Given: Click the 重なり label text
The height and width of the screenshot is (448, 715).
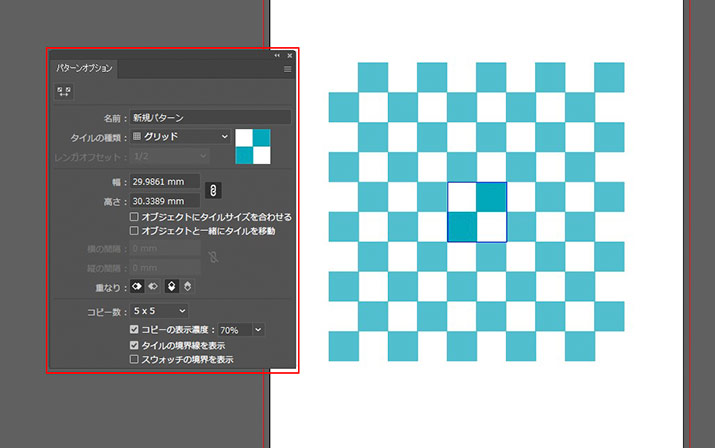Looking at the screenshot, I should 110,287.
